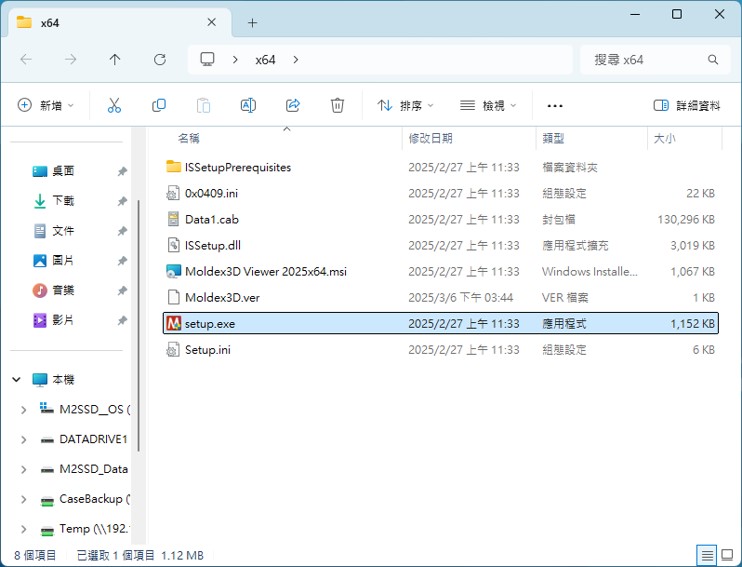Close the x64 tab
This screenshot has height=567, width=742.
coord(212,22)
